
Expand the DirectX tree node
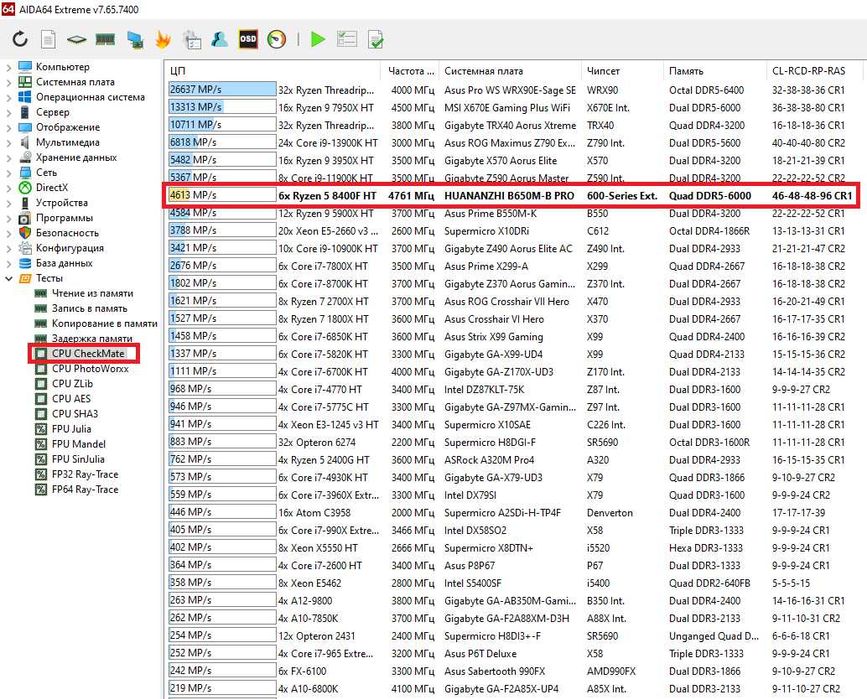click(x=8, y=188)
